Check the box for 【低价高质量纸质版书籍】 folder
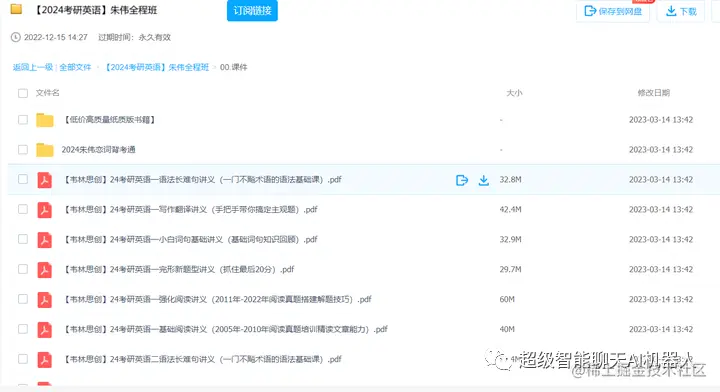The image size is (720, 392). [x=23, y=119]
